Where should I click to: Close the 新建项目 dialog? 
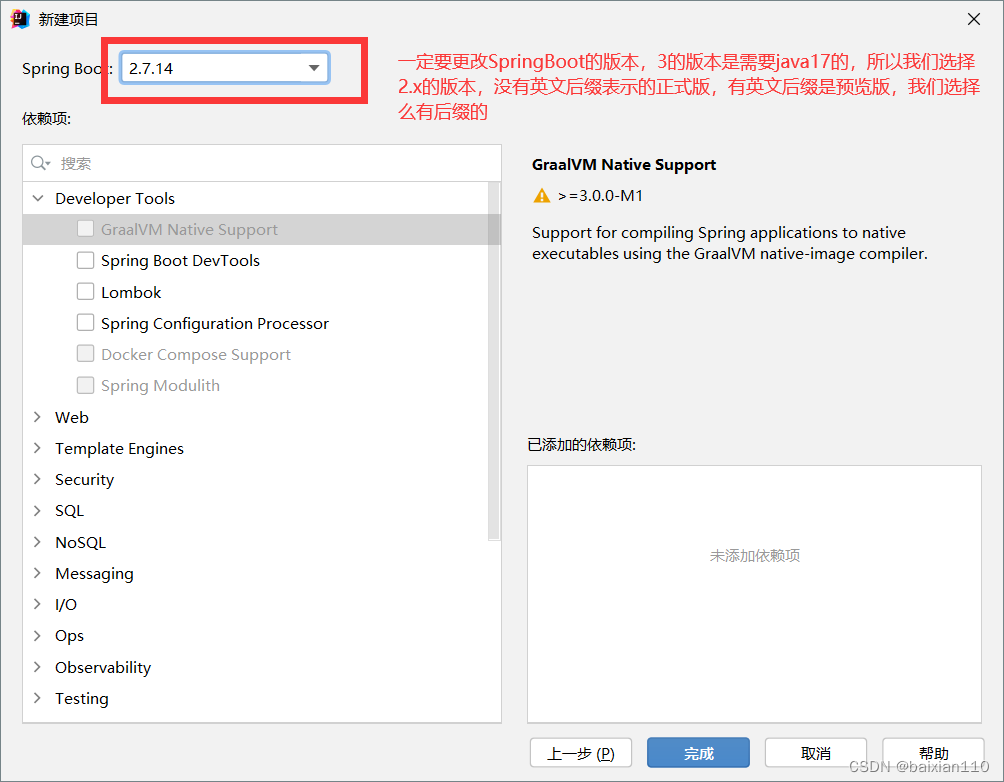974,19
